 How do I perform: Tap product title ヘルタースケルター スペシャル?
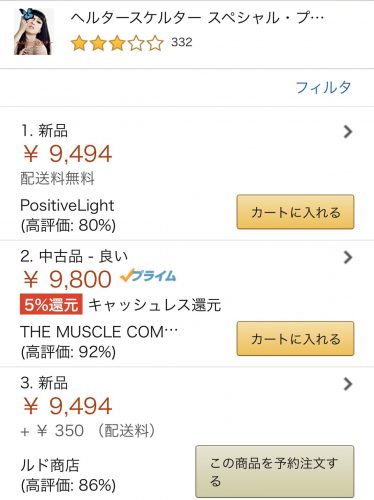197,18
